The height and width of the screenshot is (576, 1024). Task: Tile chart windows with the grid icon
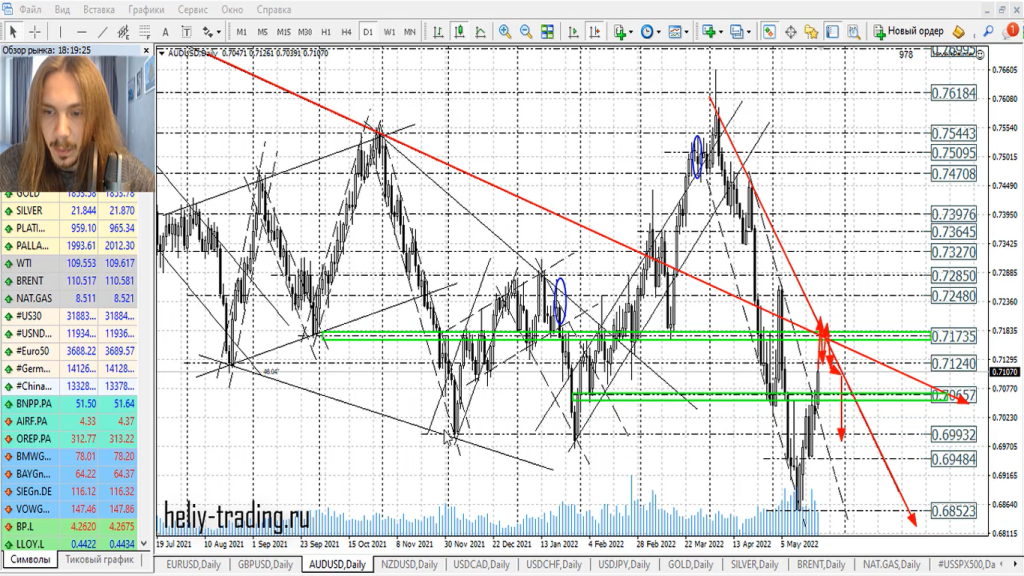(x=548, y=32)
